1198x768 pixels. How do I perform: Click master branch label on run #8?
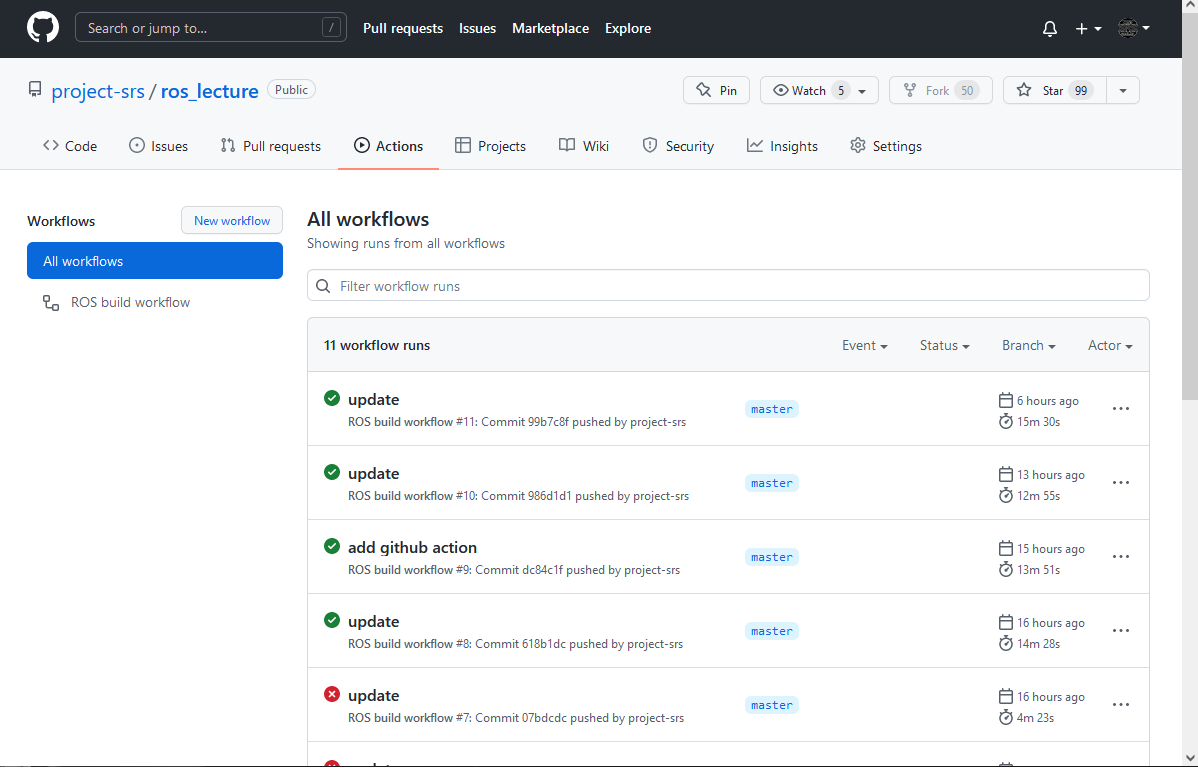pos(772,631)
